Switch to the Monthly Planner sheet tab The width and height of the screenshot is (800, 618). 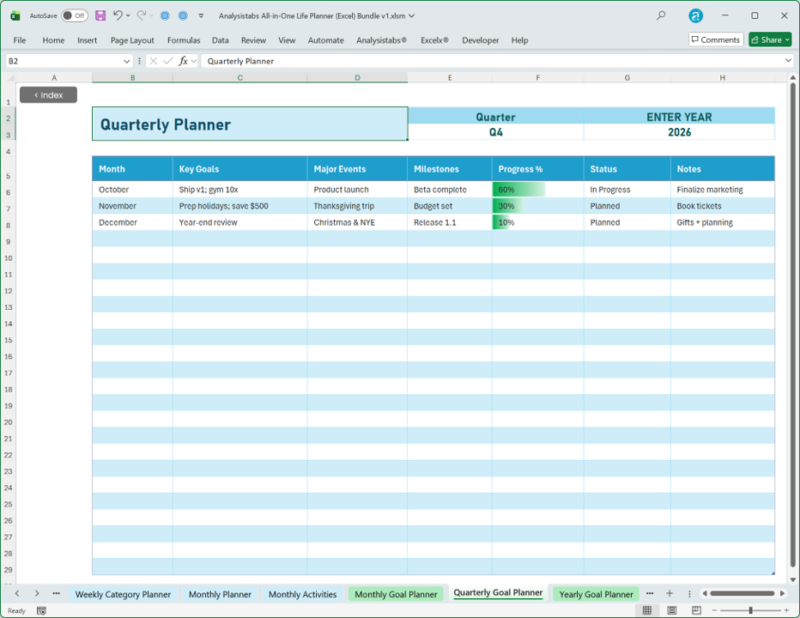tap(219, 593)
